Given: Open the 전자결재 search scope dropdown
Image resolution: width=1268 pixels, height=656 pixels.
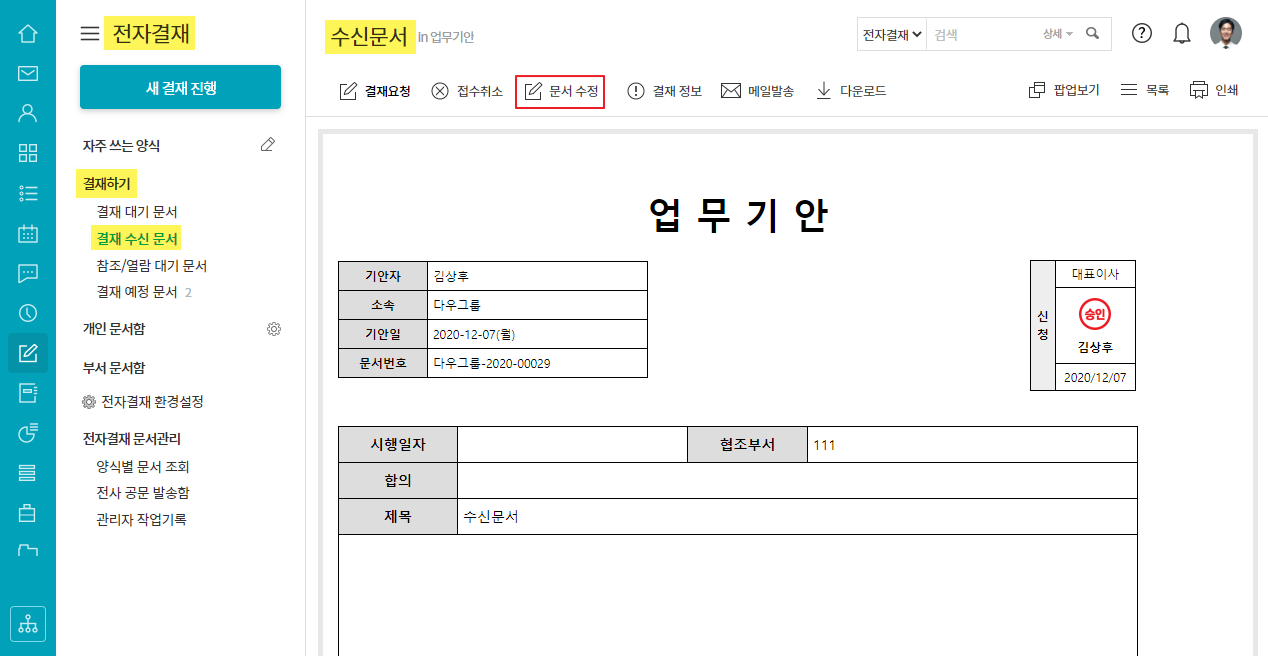Looking at the screenshot, I should pos(892,34).
